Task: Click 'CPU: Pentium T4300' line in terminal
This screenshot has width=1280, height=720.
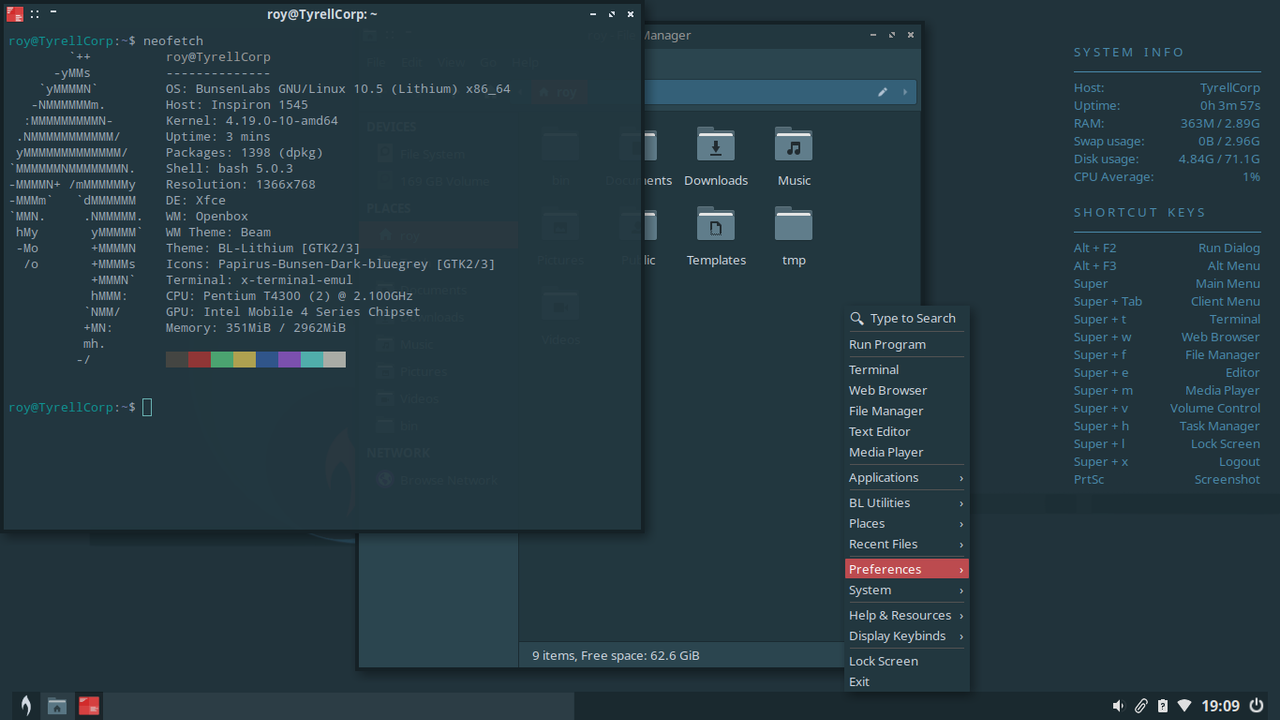Action: pos(289,296)
